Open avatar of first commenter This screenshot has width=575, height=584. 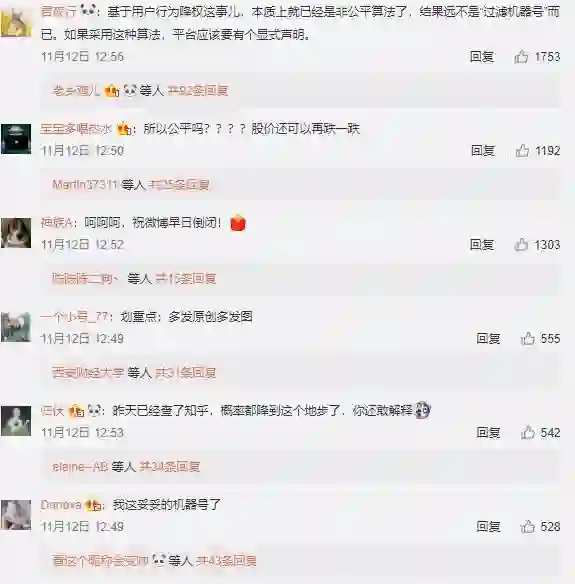pyautogui.click(x=16, y=22)
